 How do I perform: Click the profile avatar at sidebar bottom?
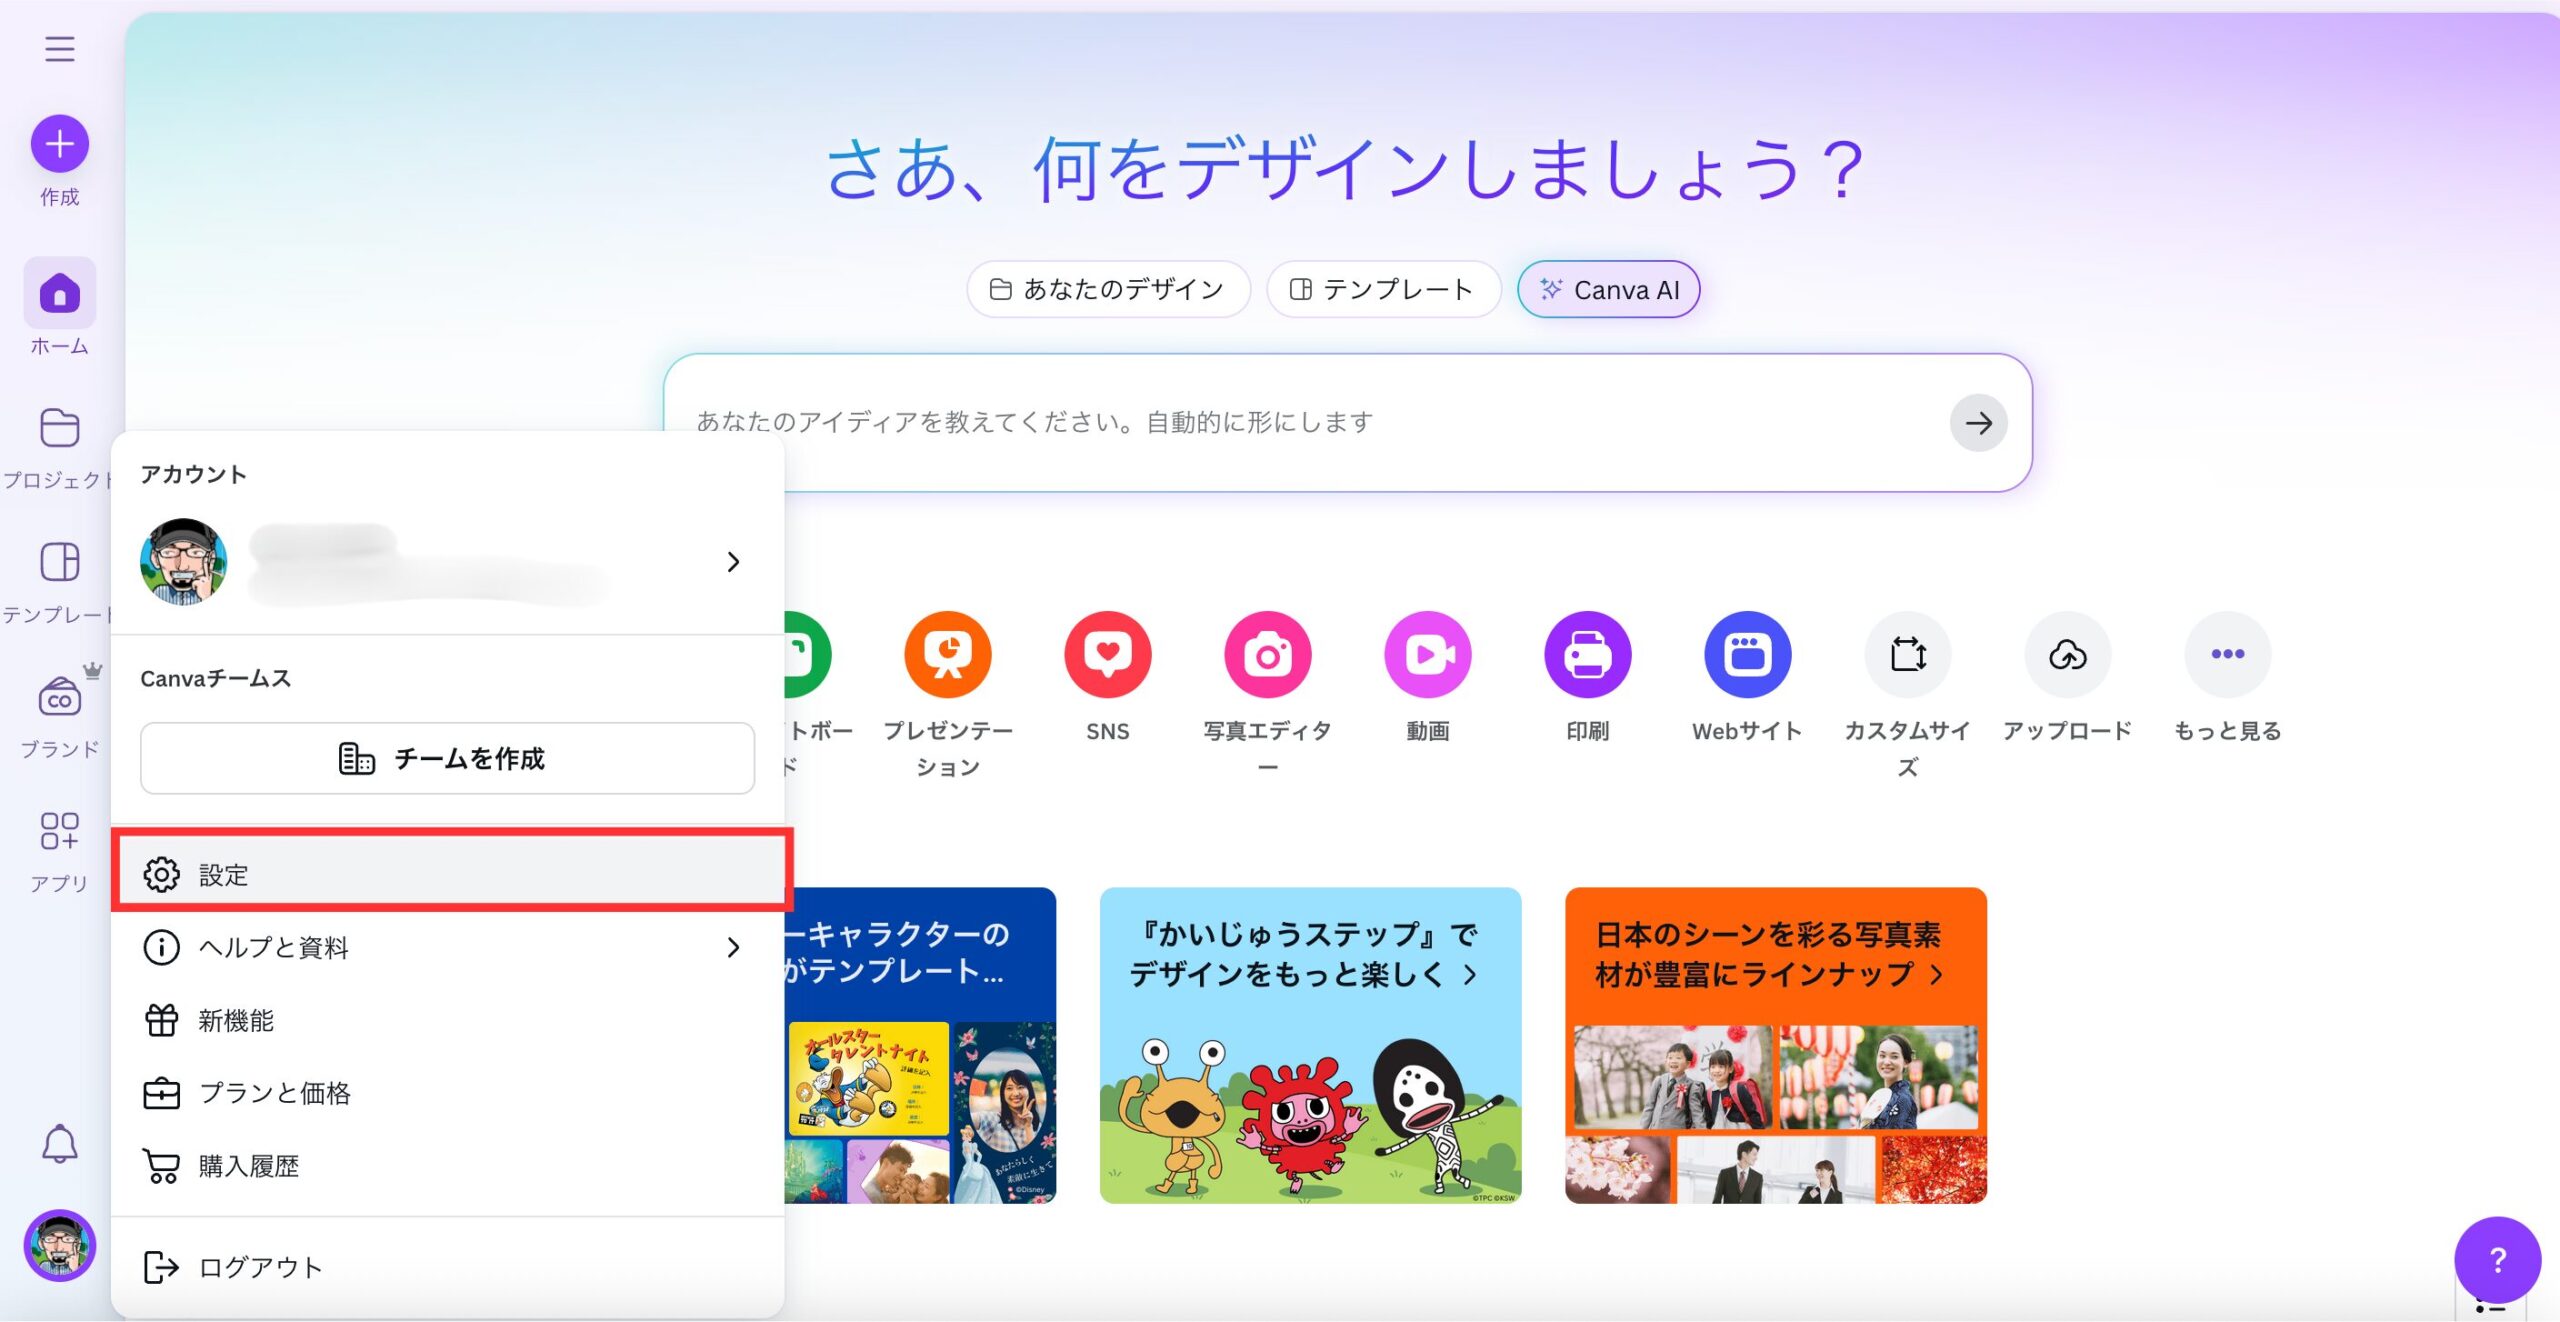[x=59, y=1246]
